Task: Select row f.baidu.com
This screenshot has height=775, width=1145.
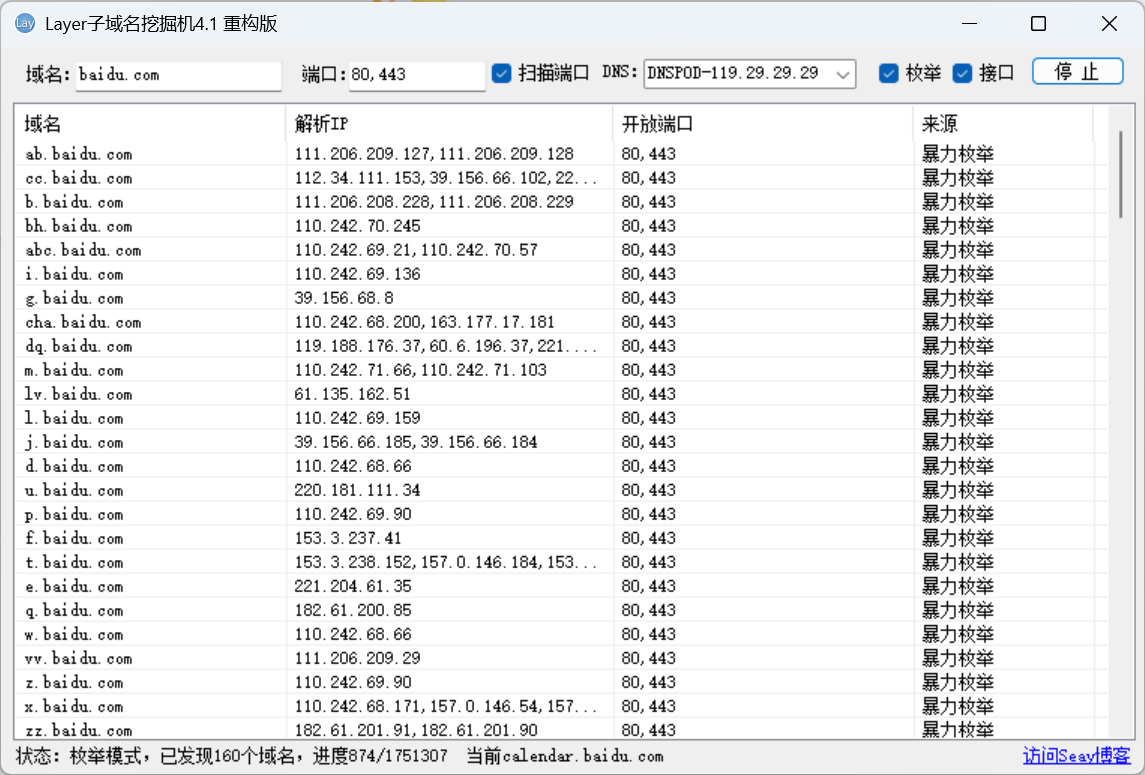Action: 561,538
